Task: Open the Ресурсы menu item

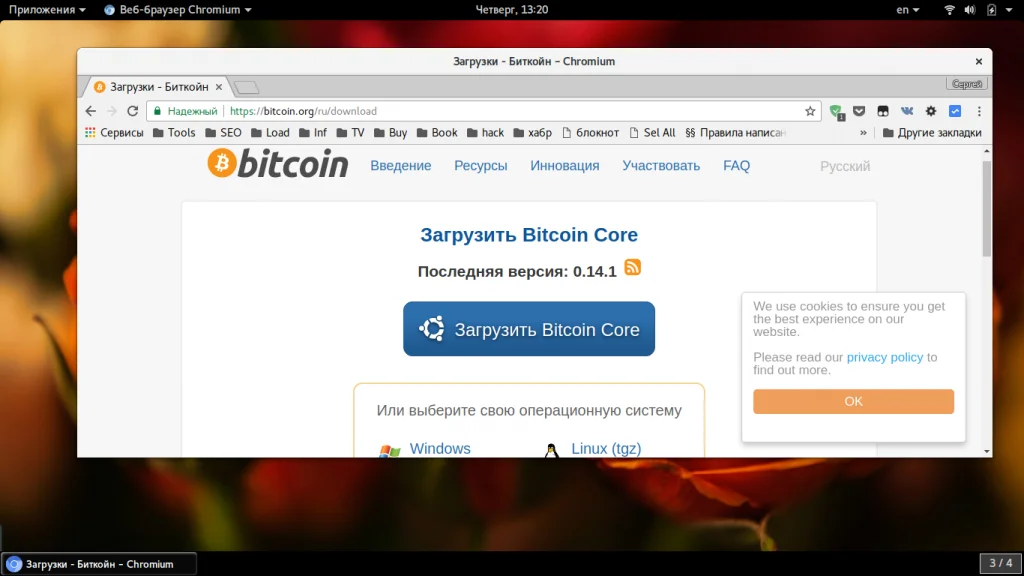Action: [481, 166]
